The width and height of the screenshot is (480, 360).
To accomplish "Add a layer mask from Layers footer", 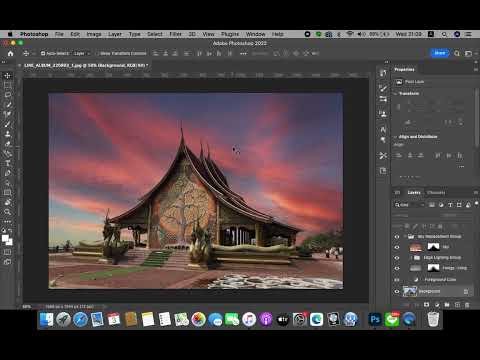I will (x=426, y=305).
